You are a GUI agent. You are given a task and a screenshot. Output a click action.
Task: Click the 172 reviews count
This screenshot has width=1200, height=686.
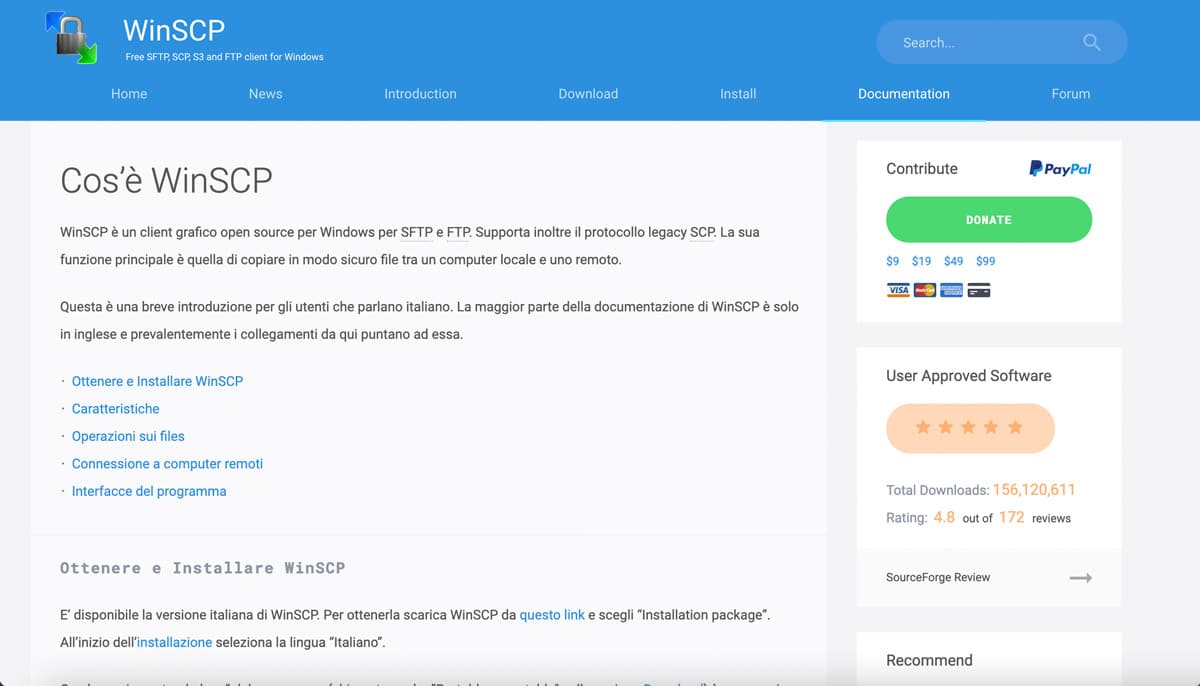coord(1011,517)
